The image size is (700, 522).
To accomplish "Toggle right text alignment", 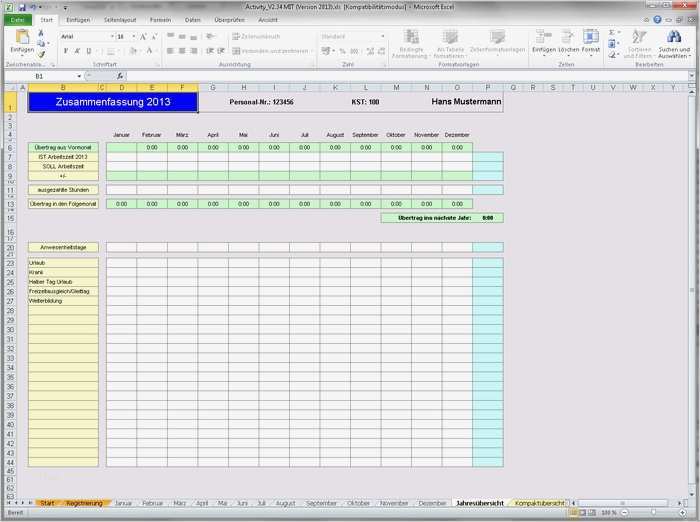I will pyautogui.click(x=194, y=51).
